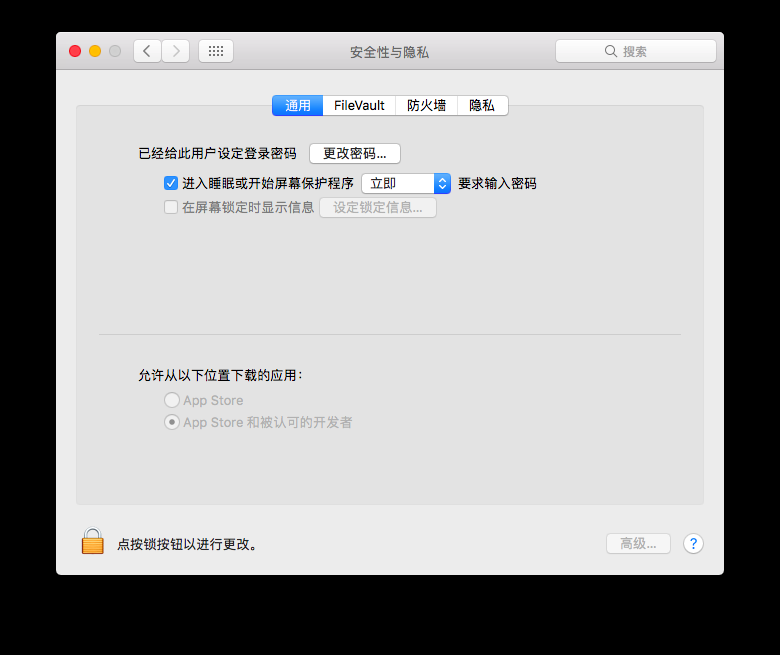Viewport: 780px width, 655px height.
Task: Uncheck 进入睡眠或开始屏幕保护程序 checkbox
Action: [171, 183]
